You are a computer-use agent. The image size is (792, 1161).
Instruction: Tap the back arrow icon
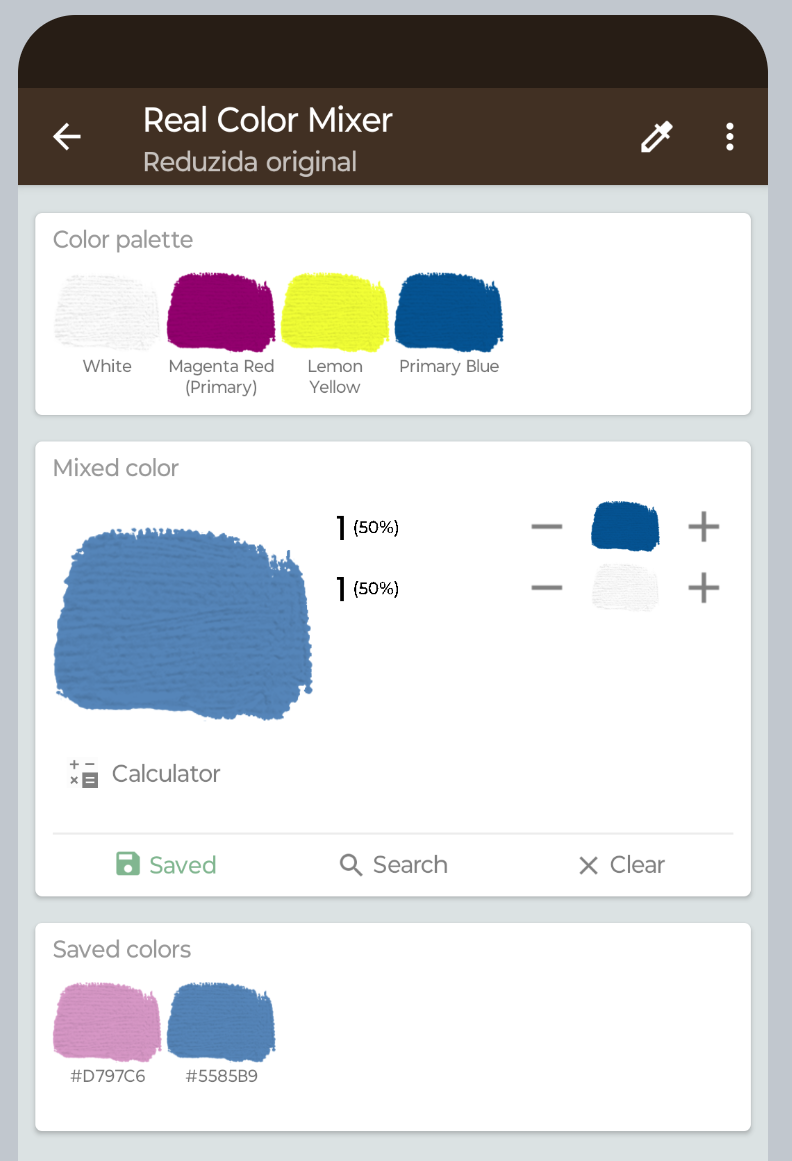[67, 137]
